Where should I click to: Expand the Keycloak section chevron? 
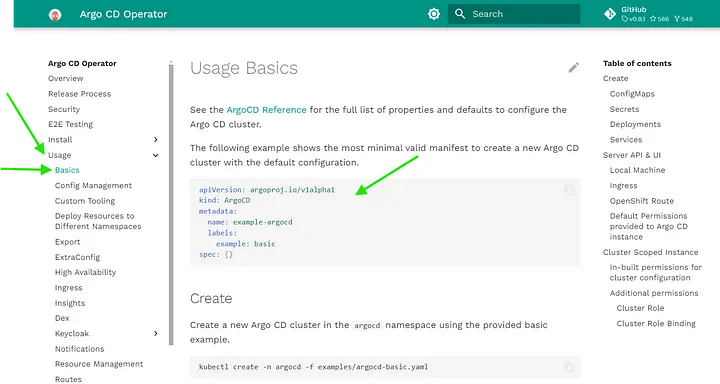[x=156, y=333]
